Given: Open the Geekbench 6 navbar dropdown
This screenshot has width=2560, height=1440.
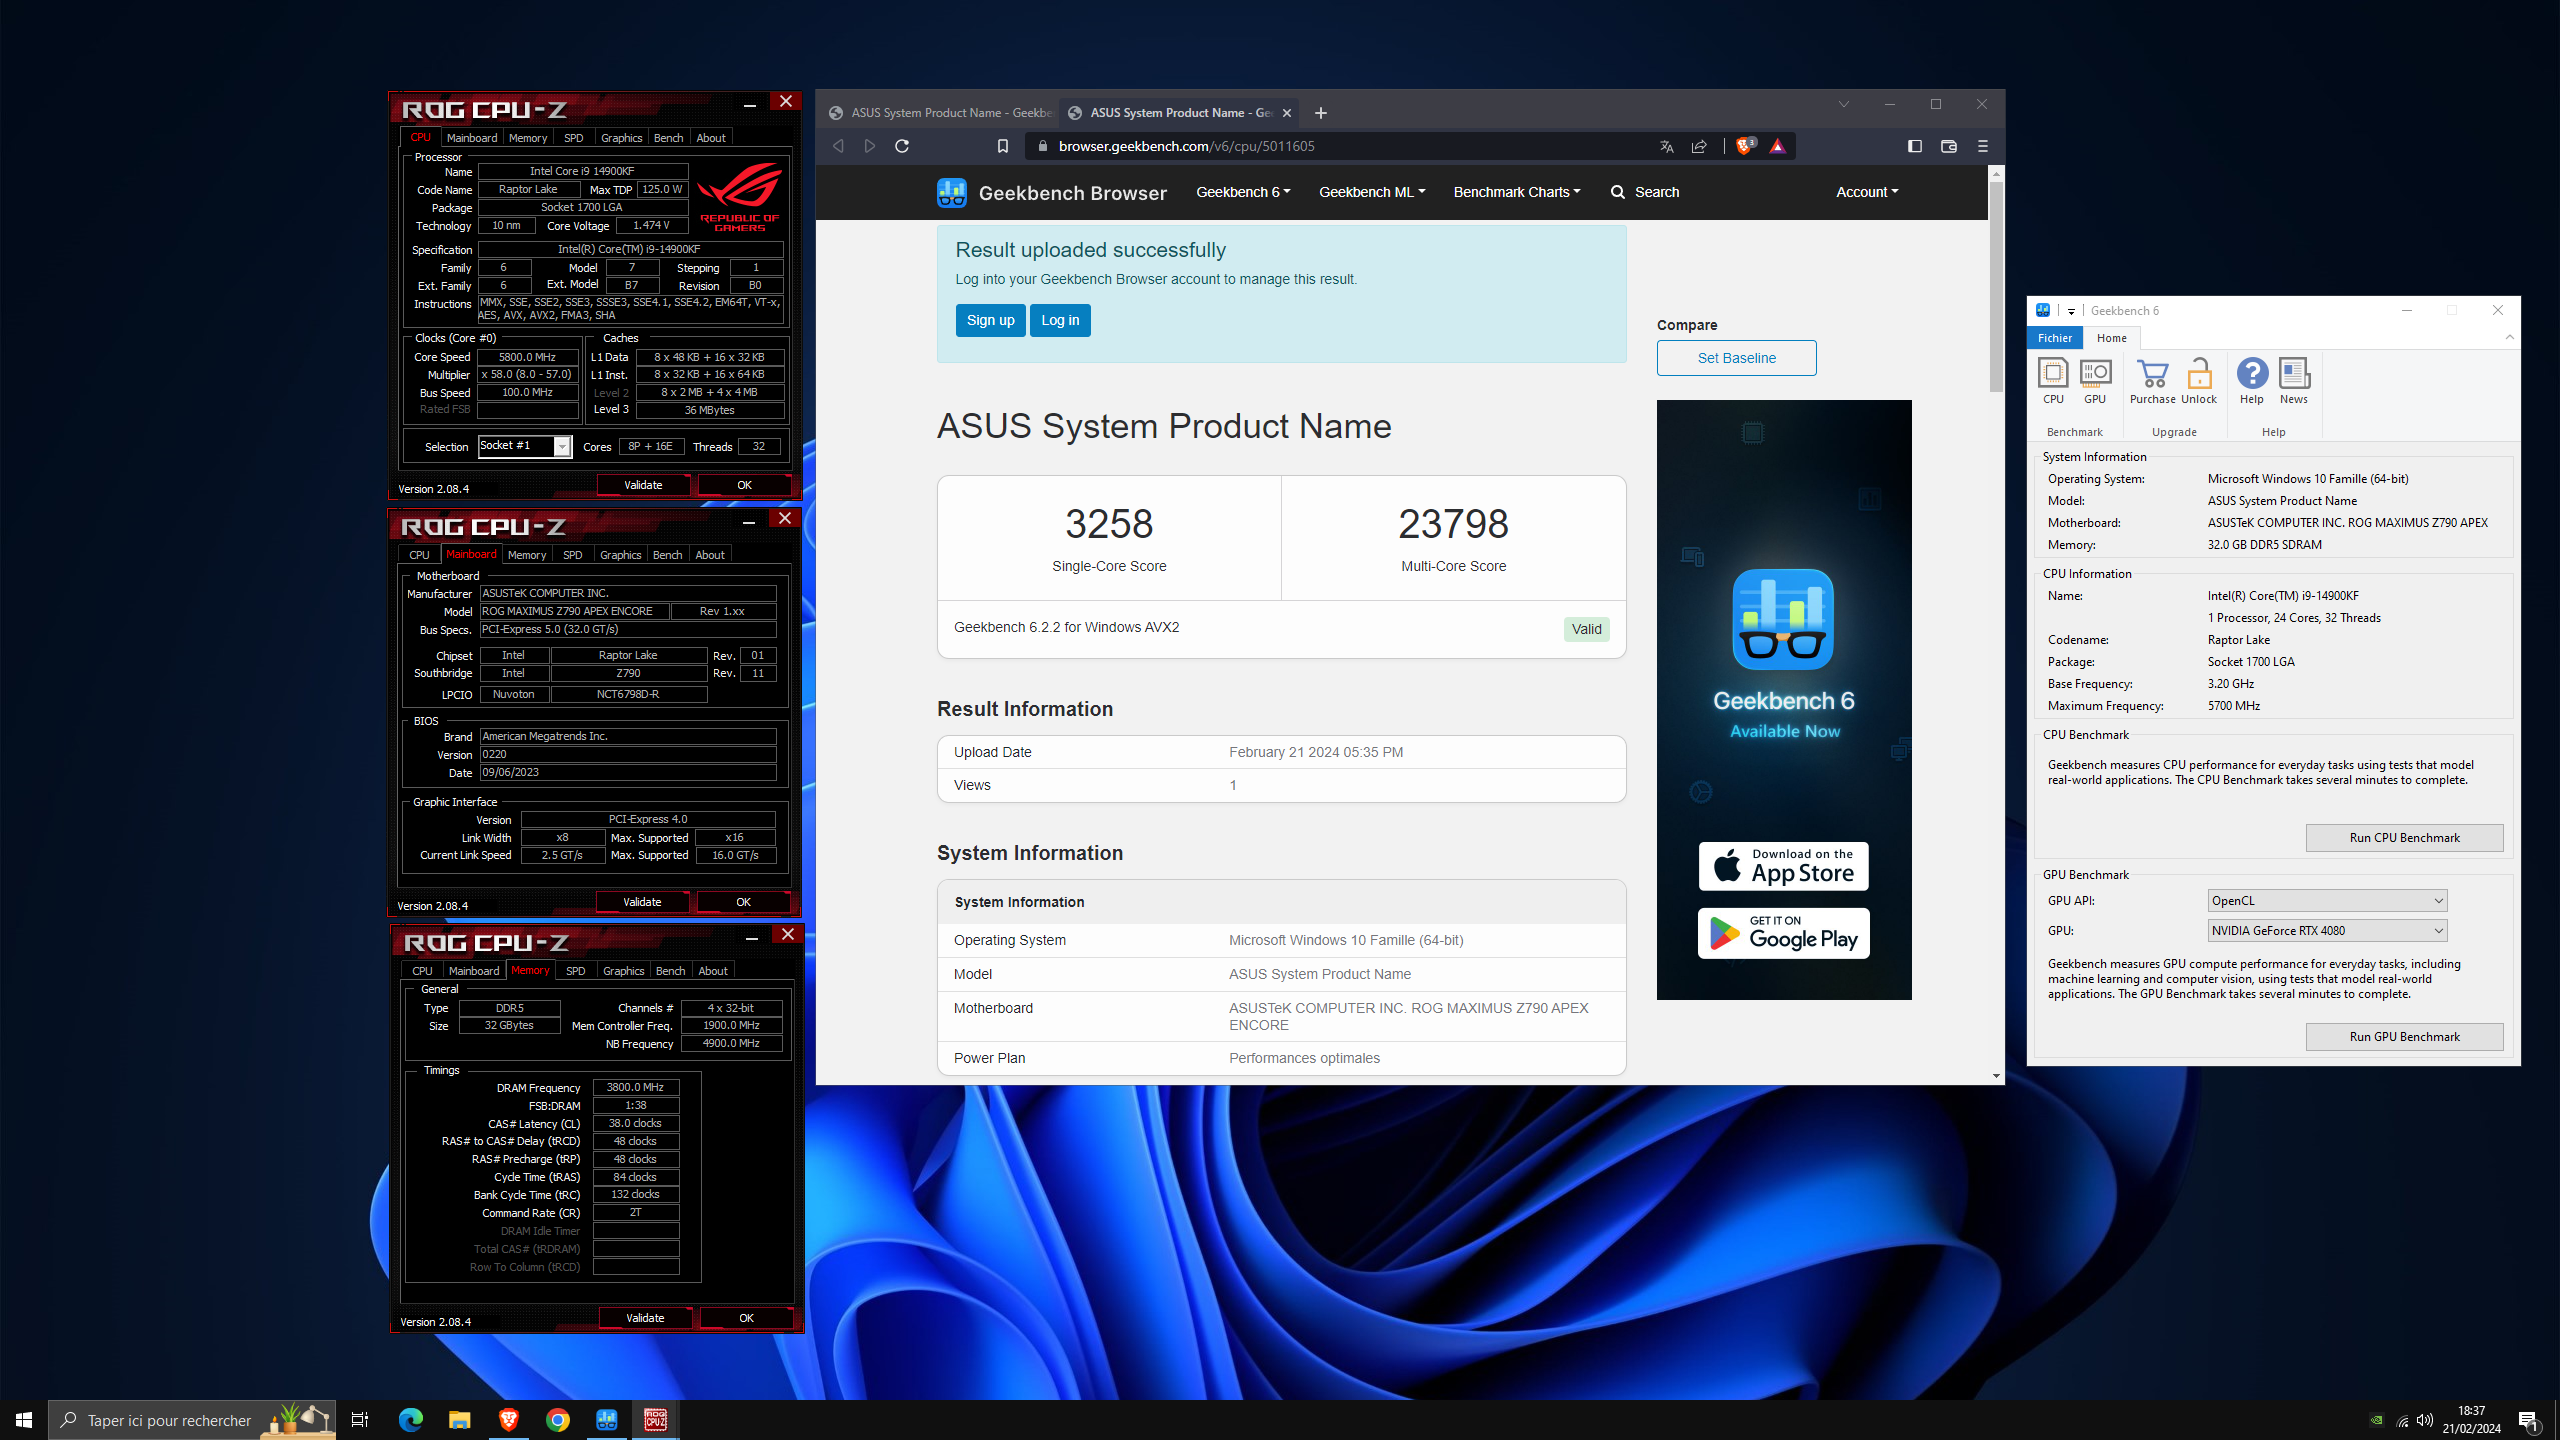Looking at the screenshot, I should point(1243,192).
